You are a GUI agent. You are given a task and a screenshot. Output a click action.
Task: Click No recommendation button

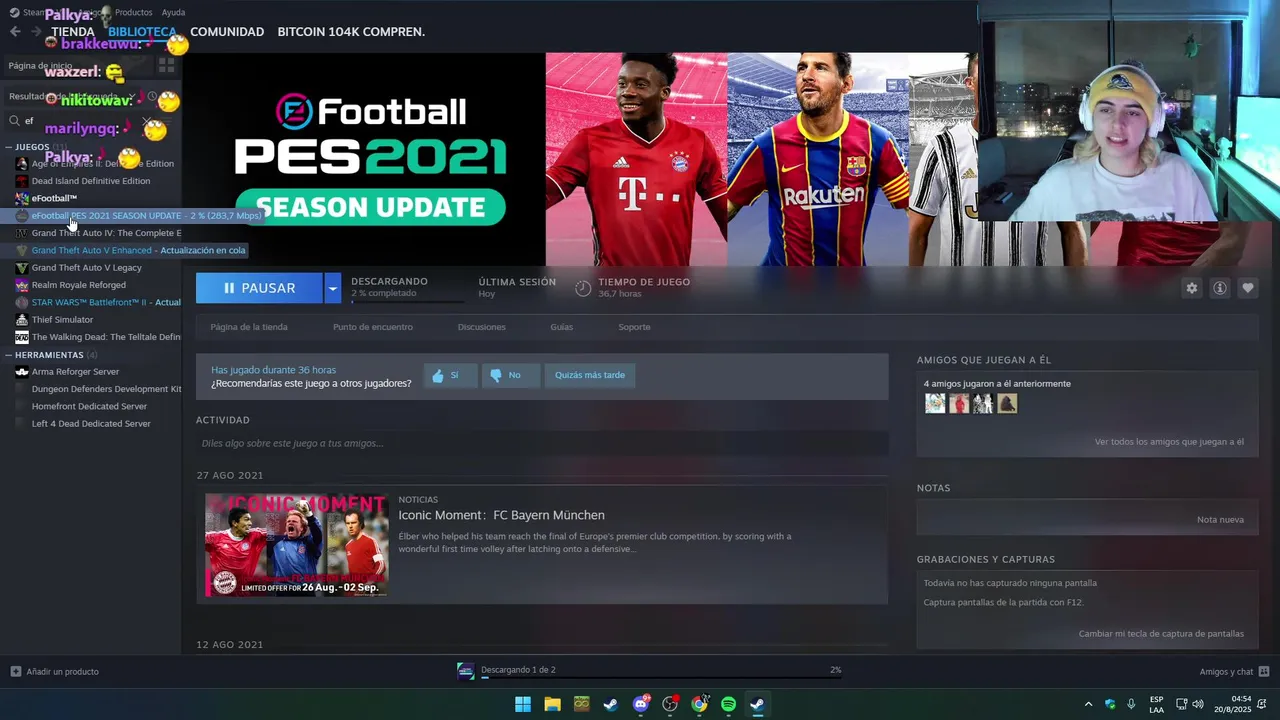point(511,375)
